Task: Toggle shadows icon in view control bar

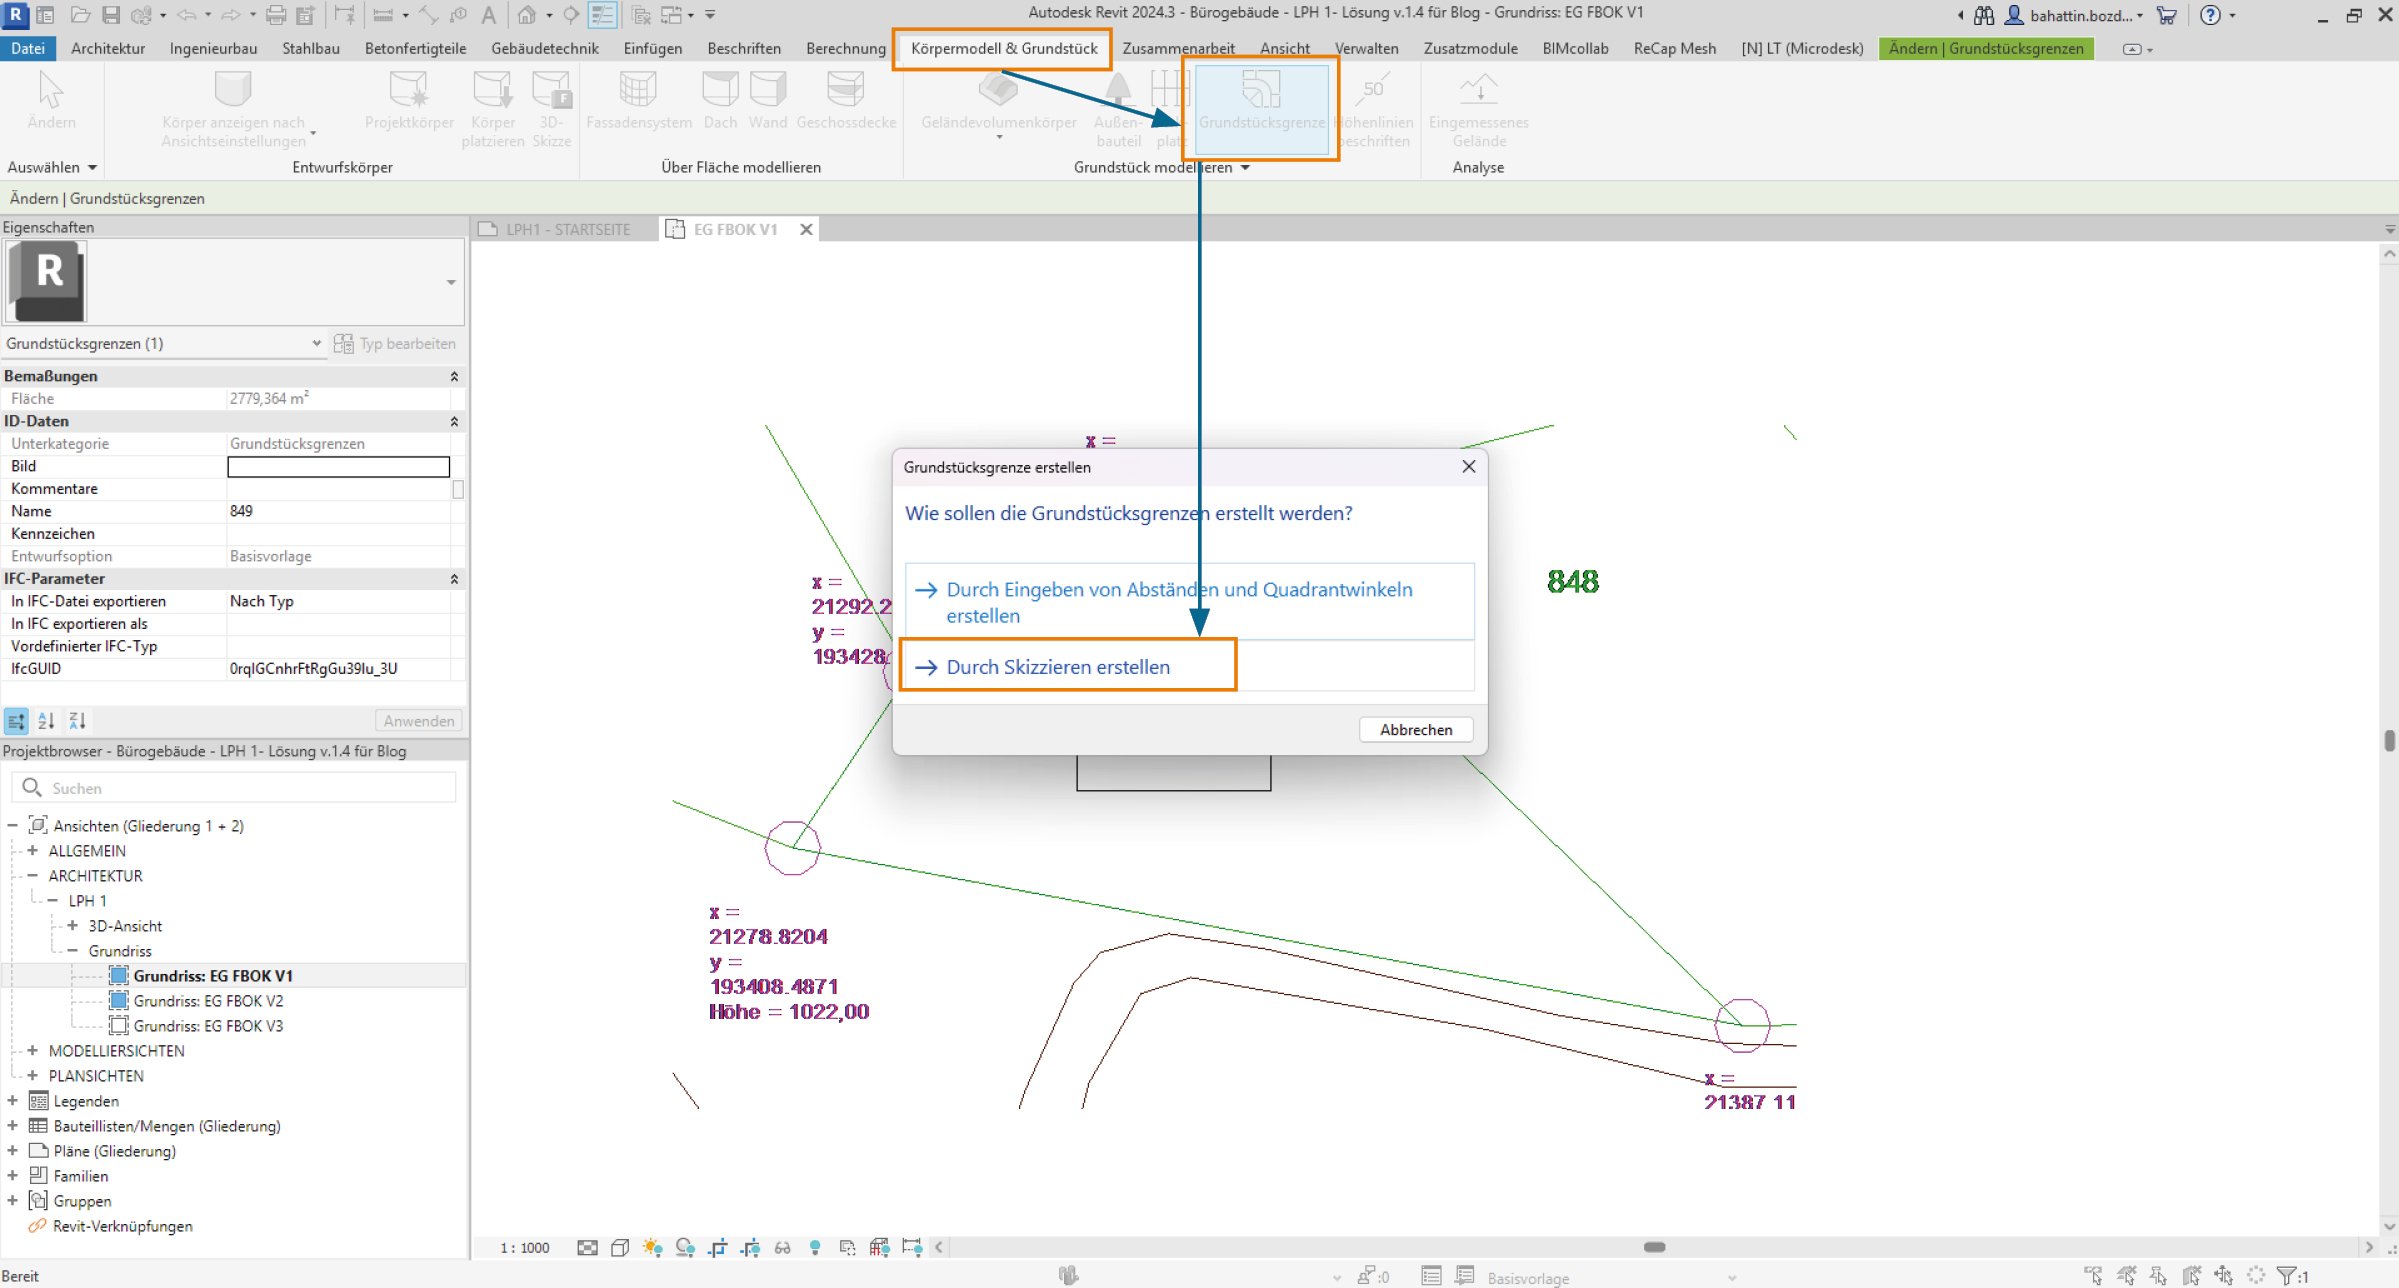Action: click(685, 1247)
